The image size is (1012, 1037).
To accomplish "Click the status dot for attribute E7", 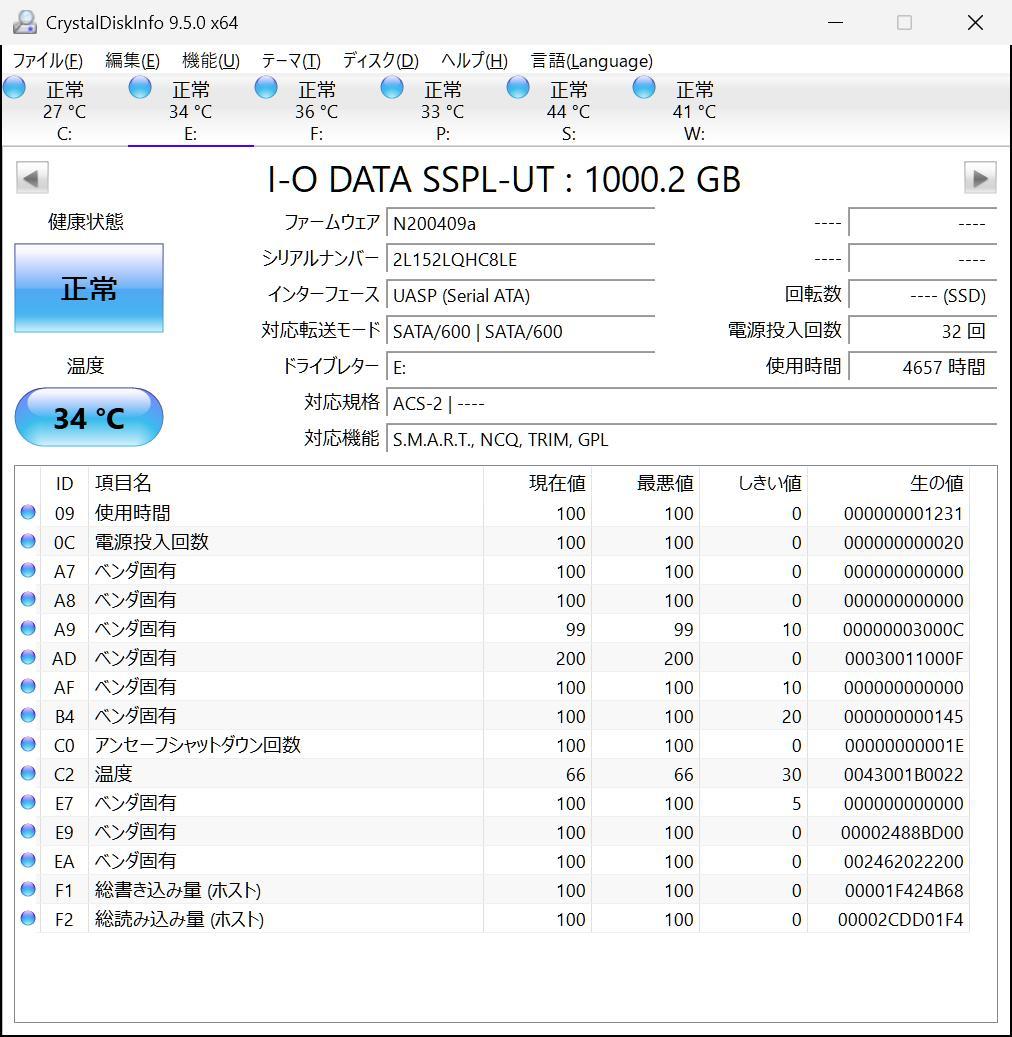I will [x=28, y=802].
